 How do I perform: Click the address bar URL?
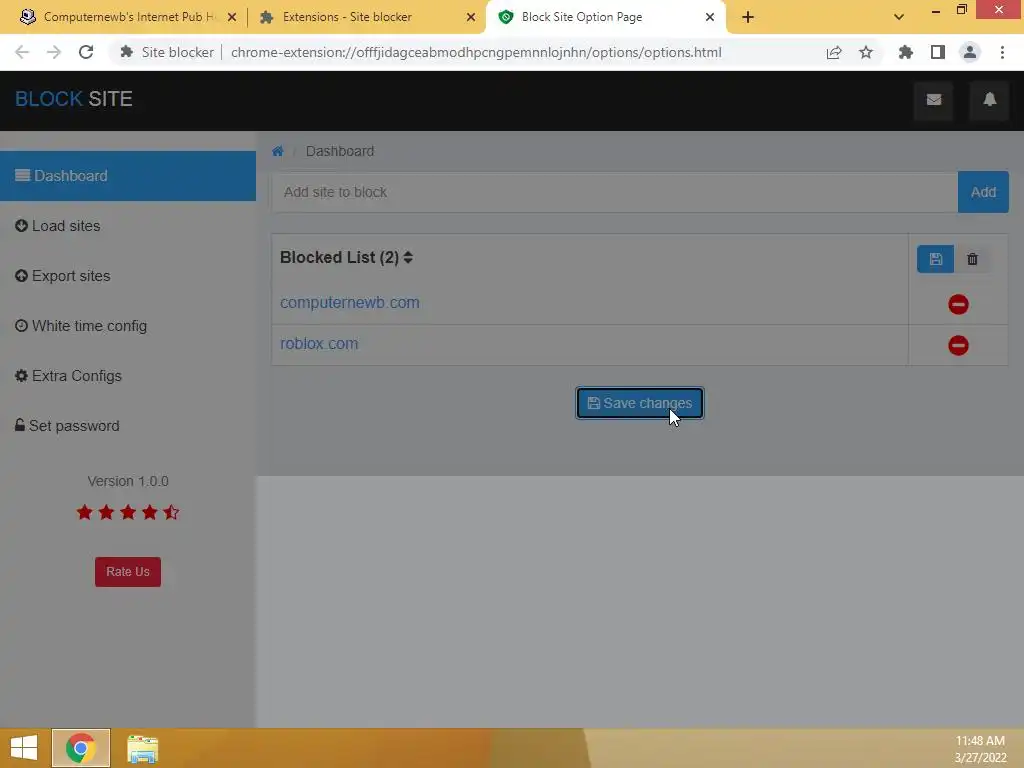click(x=476, y=52)
